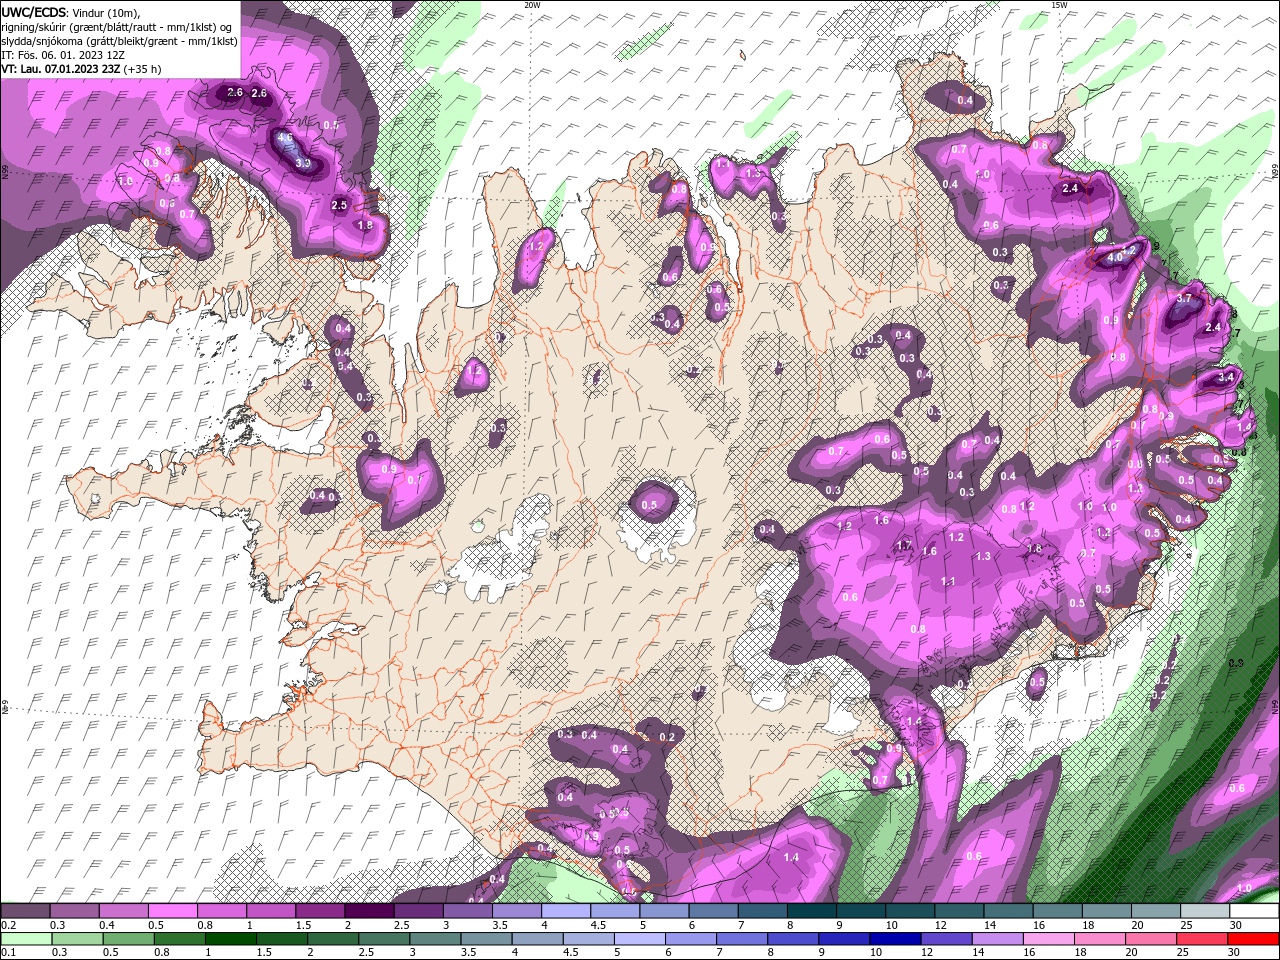Viewport: 1280px width, 960px height.
Task: Pick the light grey 25 swatch in snow scale
Action: click(1203, 911)
